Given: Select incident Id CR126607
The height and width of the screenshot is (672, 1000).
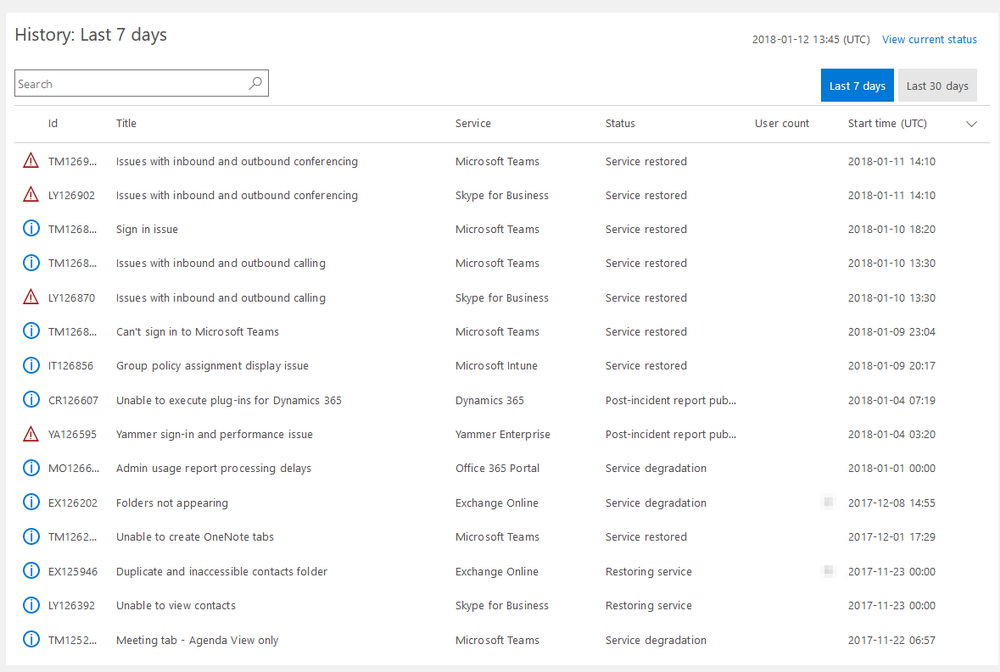Looking at the screenshot, I should coord(73,400).
